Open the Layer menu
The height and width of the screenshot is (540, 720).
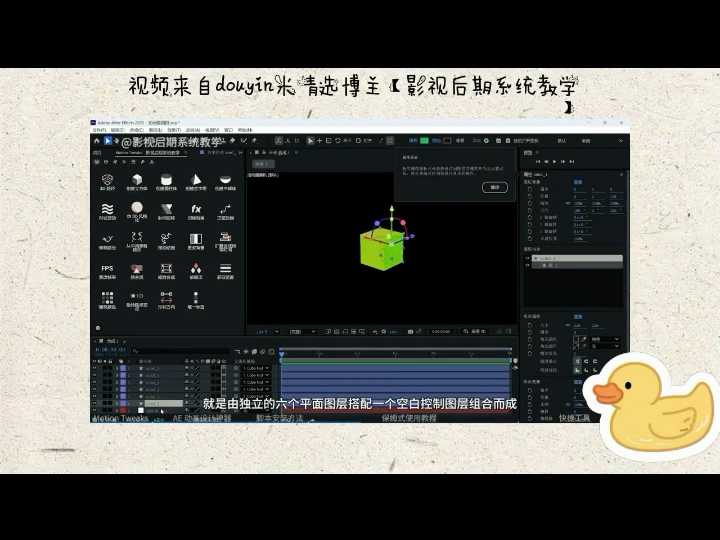pyautogui.click(x=155, y=130)
